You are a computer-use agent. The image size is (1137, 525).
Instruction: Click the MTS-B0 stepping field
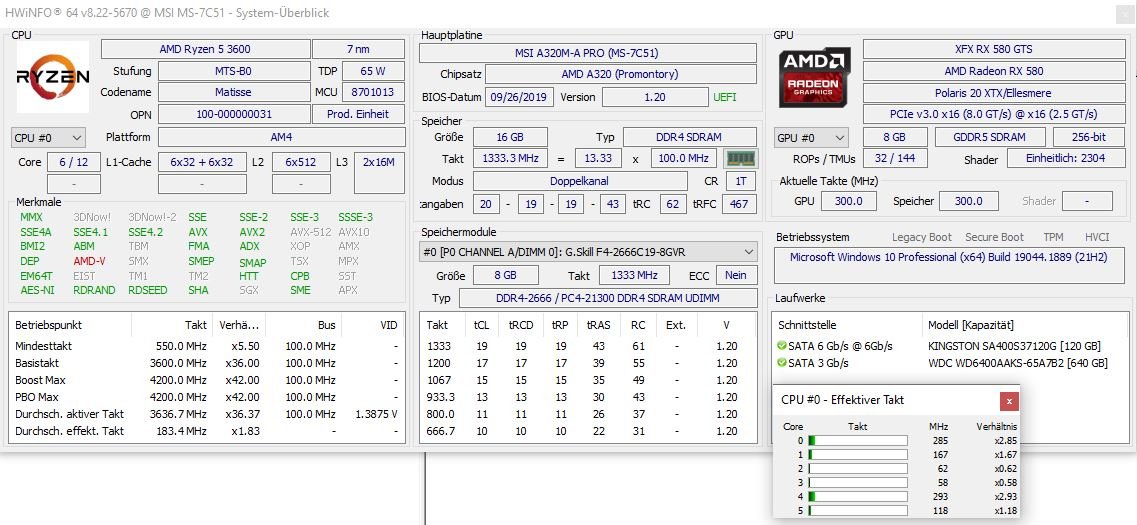coord(233,71)
